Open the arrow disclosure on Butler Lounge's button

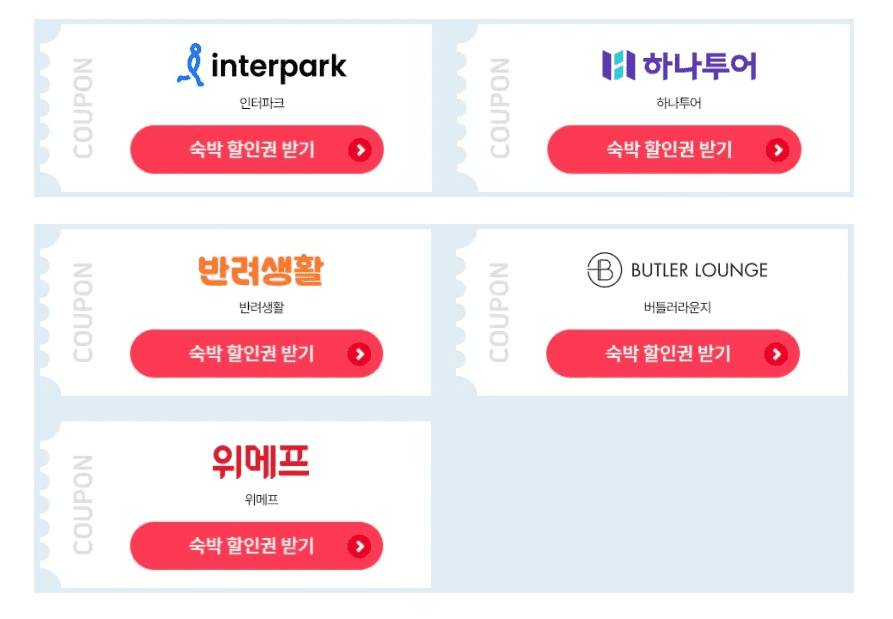coord(778,353)
